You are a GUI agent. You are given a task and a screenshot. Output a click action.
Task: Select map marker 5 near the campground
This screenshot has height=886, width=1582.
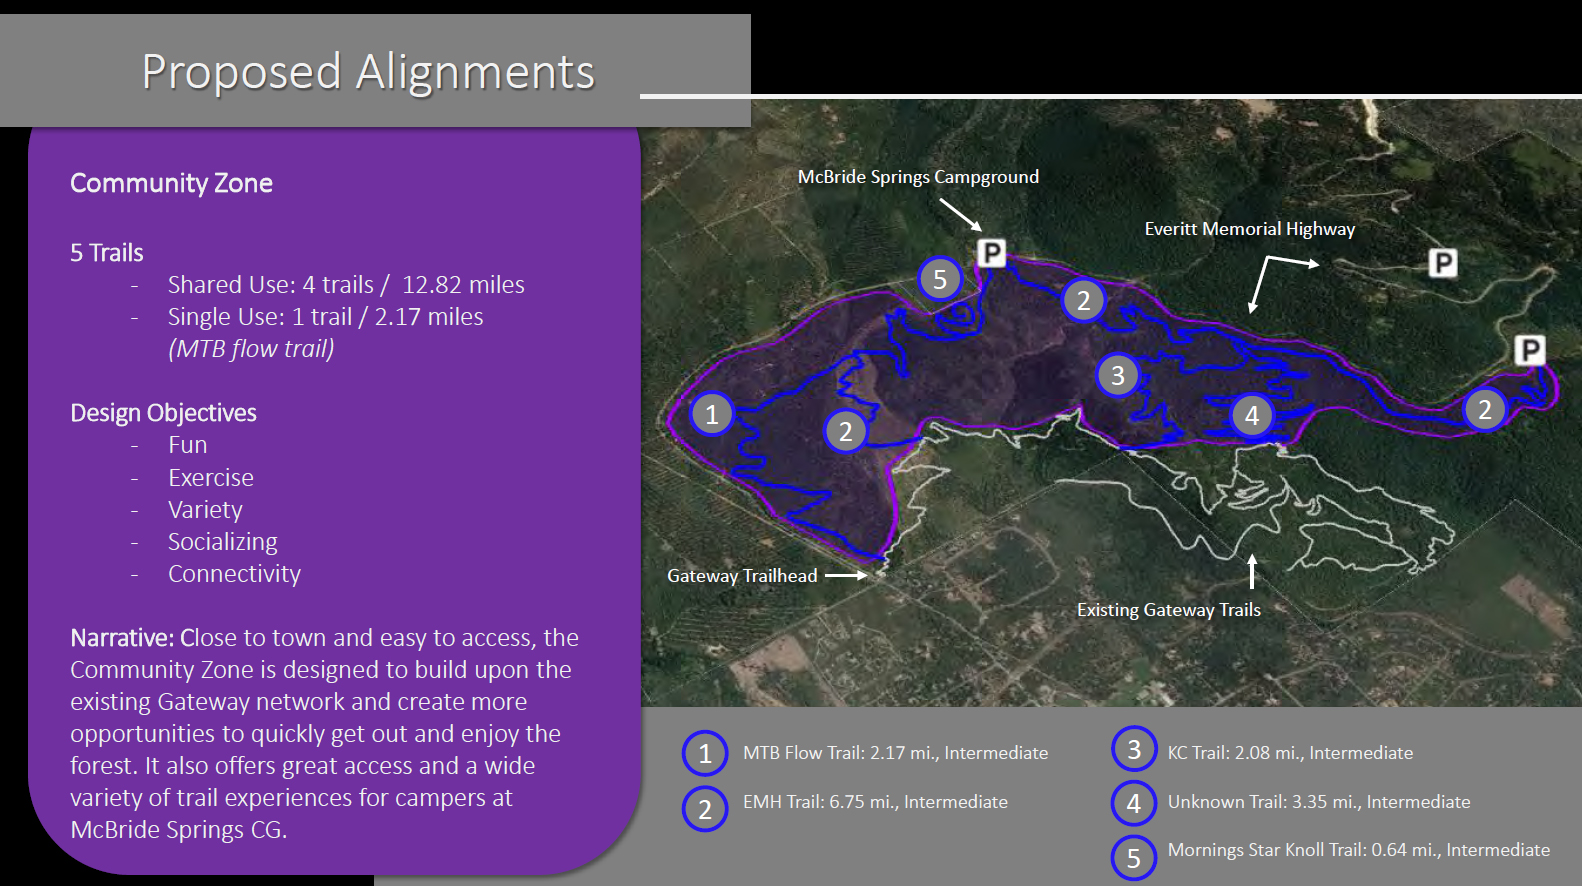(940, 279)
